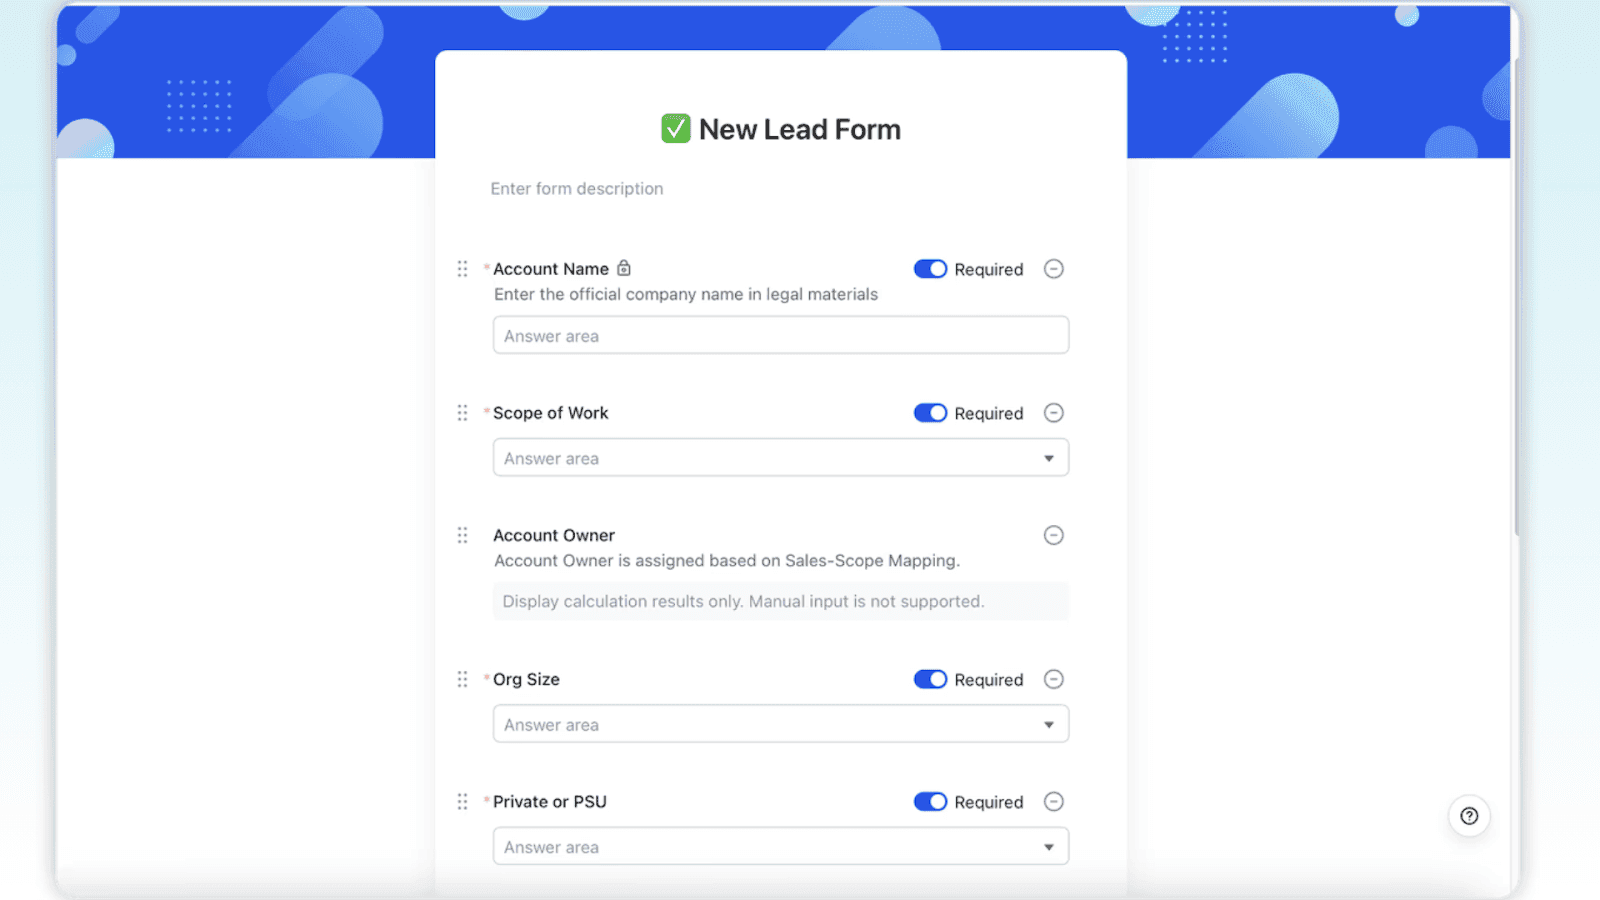Open the Private or PSU dropdown arrow
This screenshot has width=1600, height=900.
click(x=1048, y=846)
